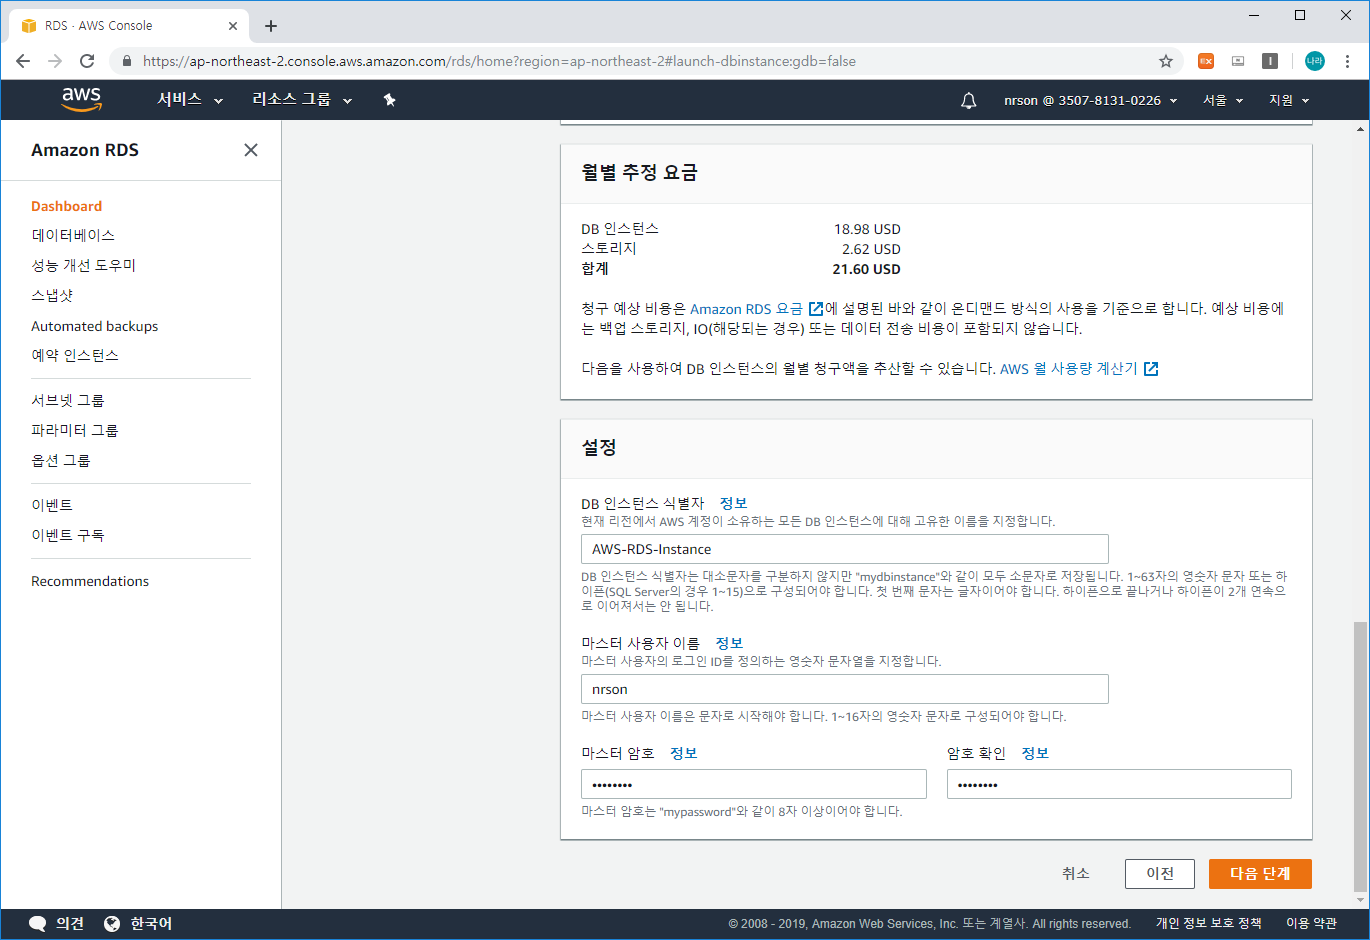
Task: Close the RDS - AWS Console tab
Action: tap(233, 26)
